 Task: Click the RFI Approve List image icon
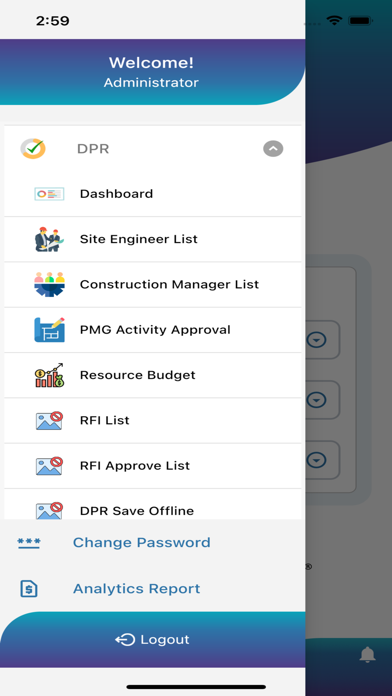[49, 466]
